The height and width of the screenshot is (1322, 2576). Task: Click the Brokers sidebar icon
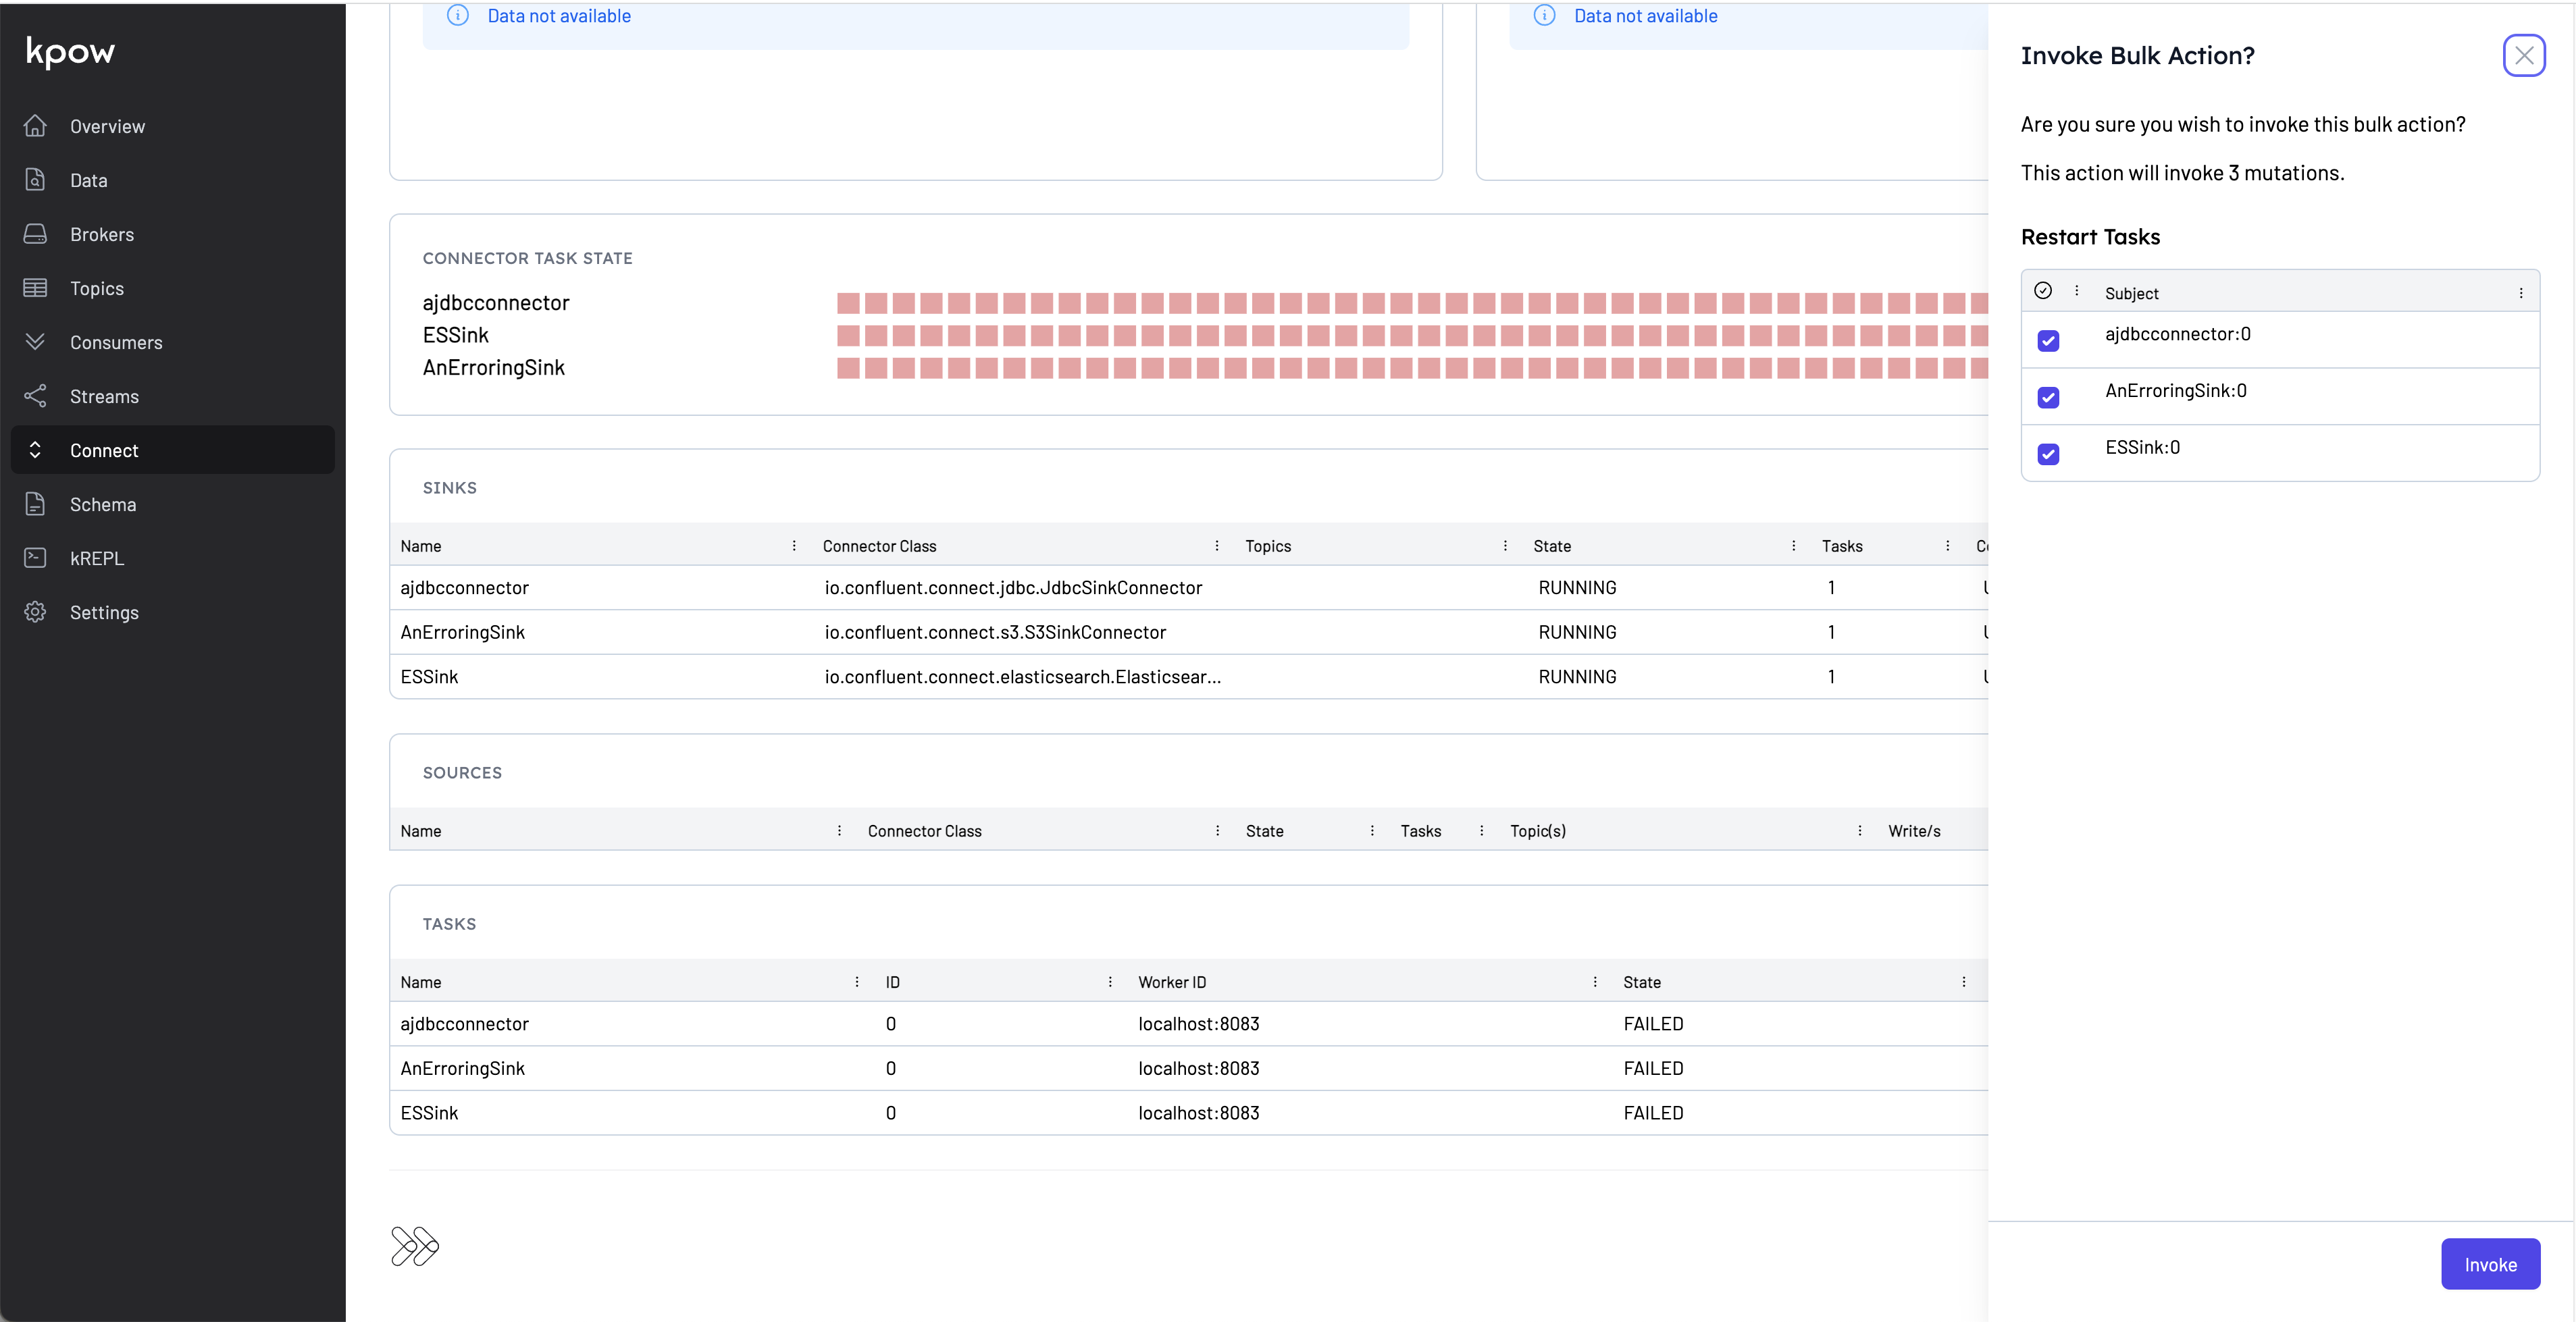pos(36,234)
